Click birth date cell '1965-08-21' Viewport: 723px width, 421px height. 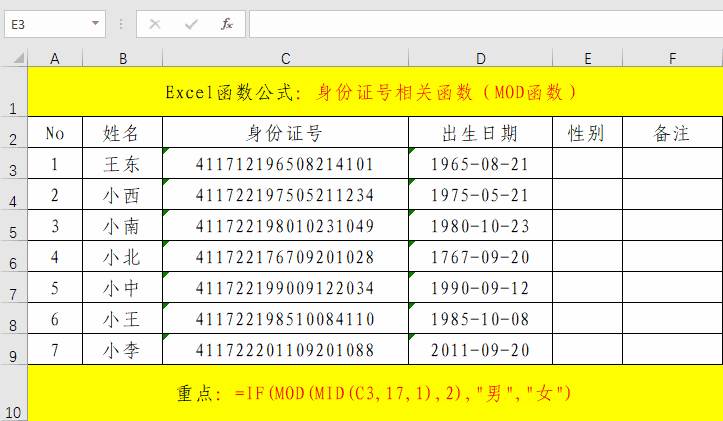point(480,164)
